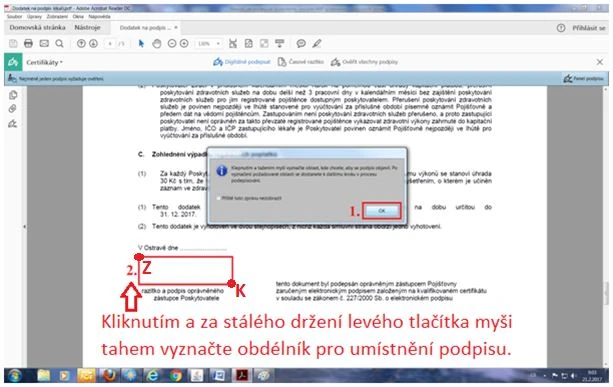The image size is (613, 387).
Task: Click the Highlight pen icon in toolbar
Action: click(317, 43)
